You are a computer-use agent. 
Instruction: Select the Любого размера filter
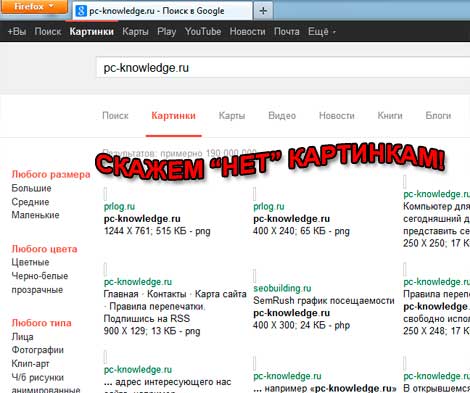tap(51, 174)
